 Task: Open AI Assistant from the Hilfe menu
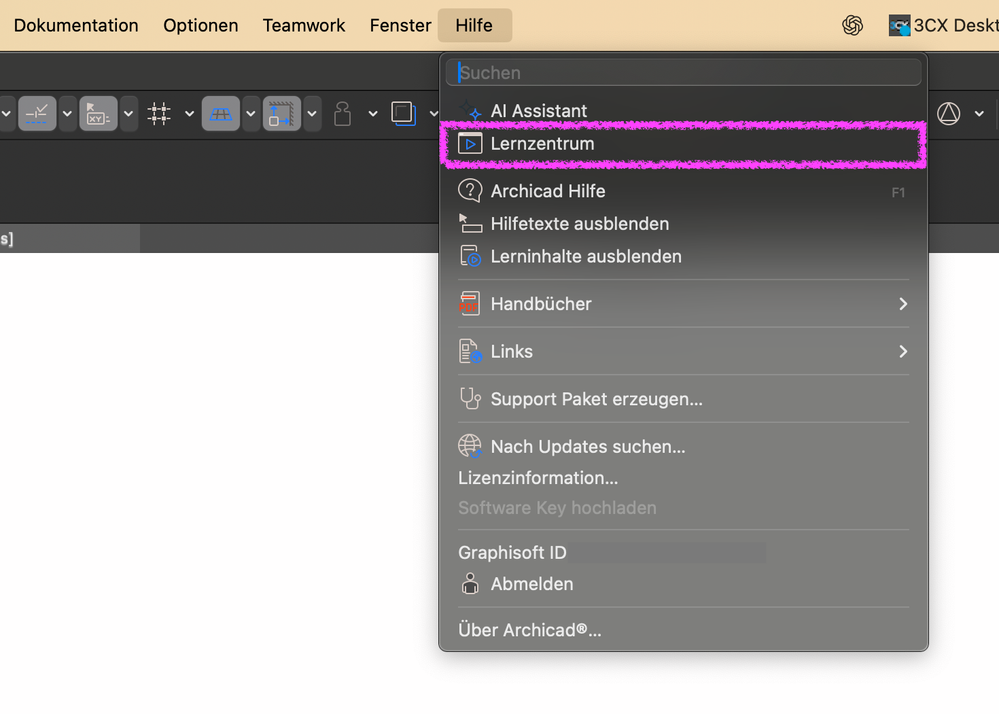[538, 111]
